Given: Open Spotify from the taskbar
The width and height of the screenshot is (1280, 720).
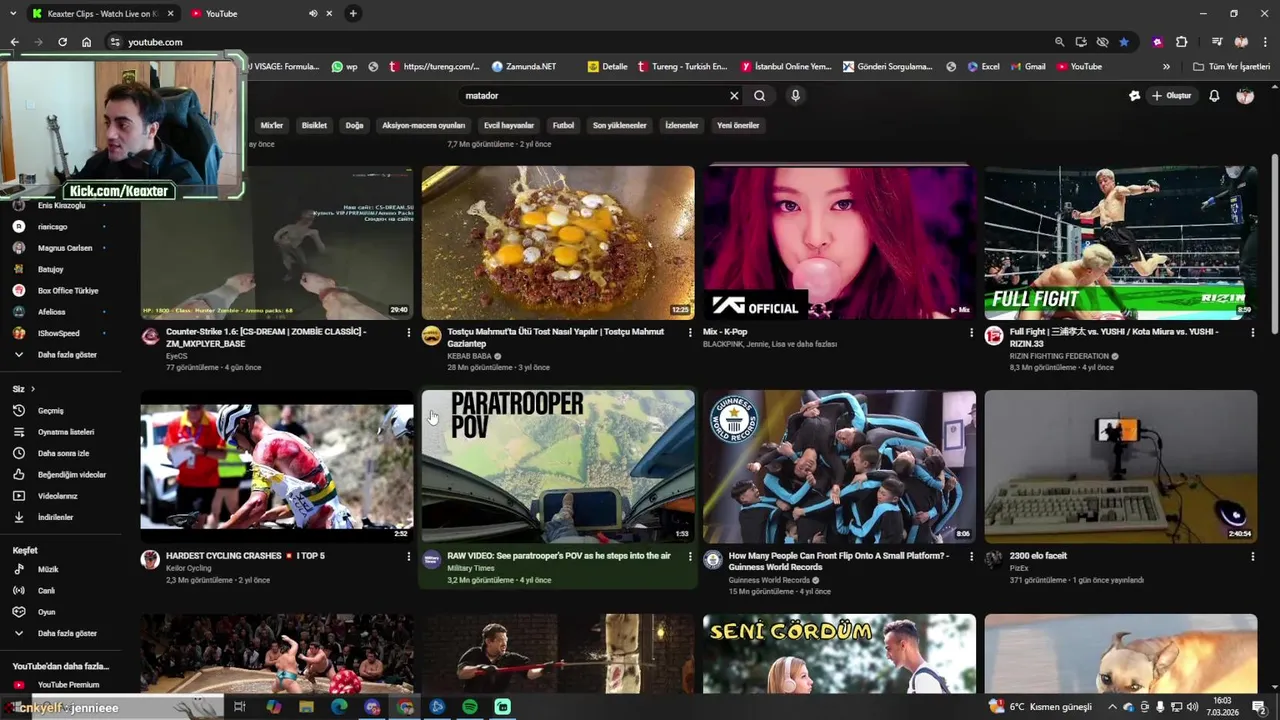Looking at the screenshot, I should pos(470,707).
